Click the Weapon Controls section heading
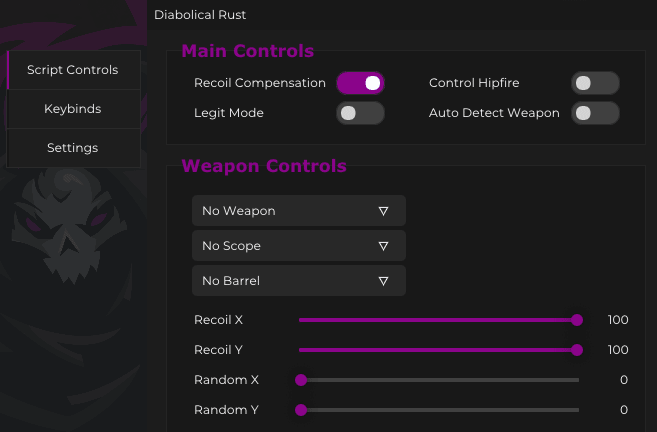Viewport: 657px width, 432px height. pos(264,166)
